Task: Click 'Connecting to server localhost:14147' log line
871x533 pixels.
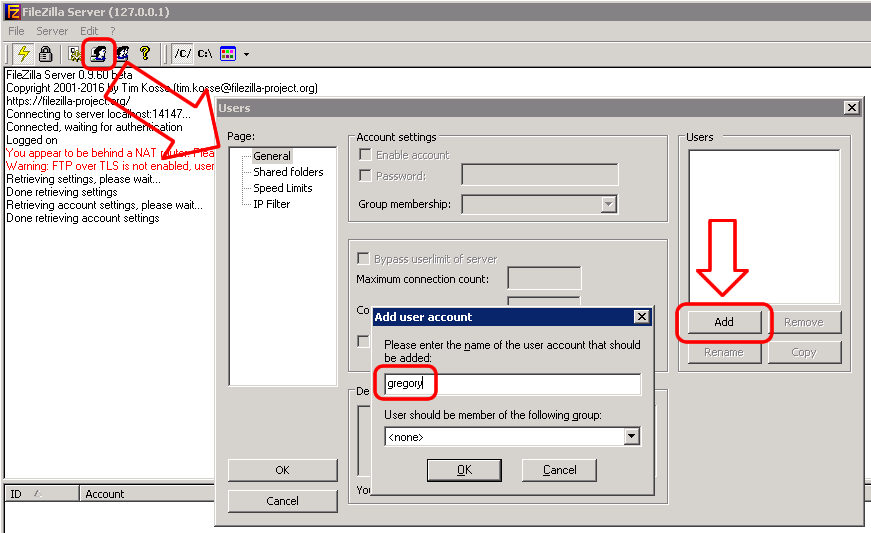Action: 98,114
